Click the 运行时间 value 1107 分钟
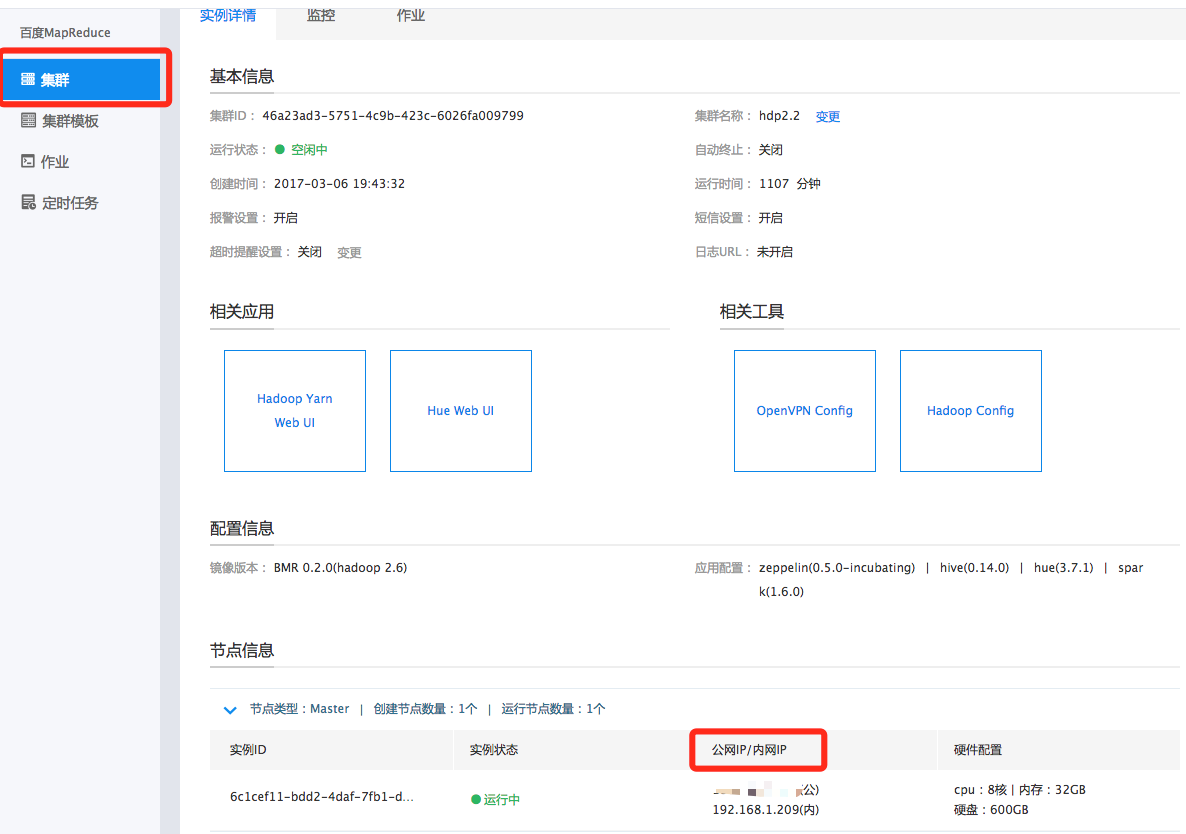The height and width of the screenshot is (834, 1186). (790, 184)
